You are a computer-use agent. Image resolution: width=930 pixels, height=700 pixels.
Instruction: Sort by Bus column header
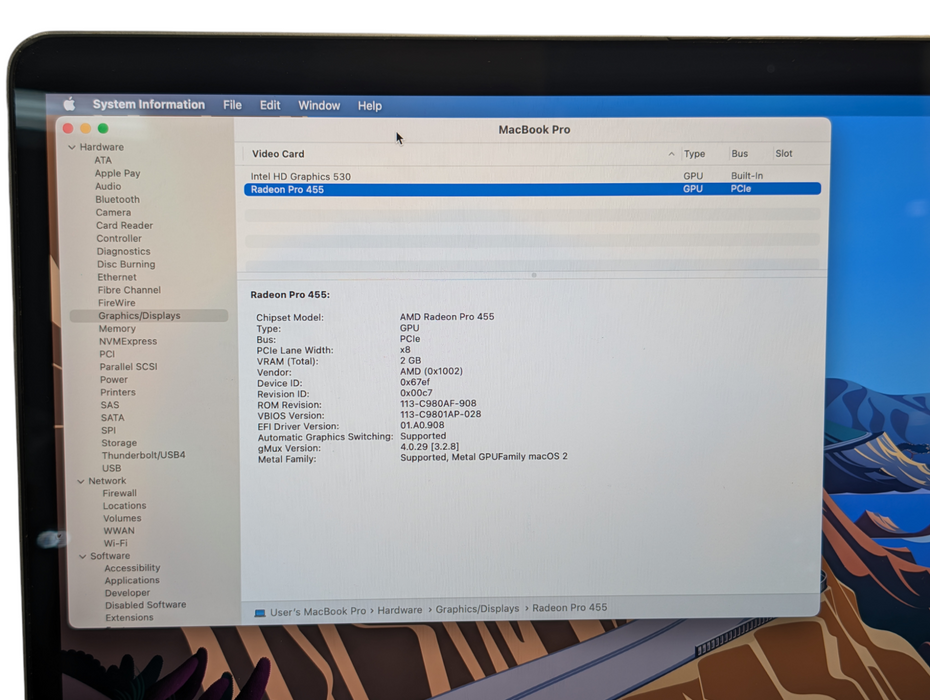coord(739,154)
